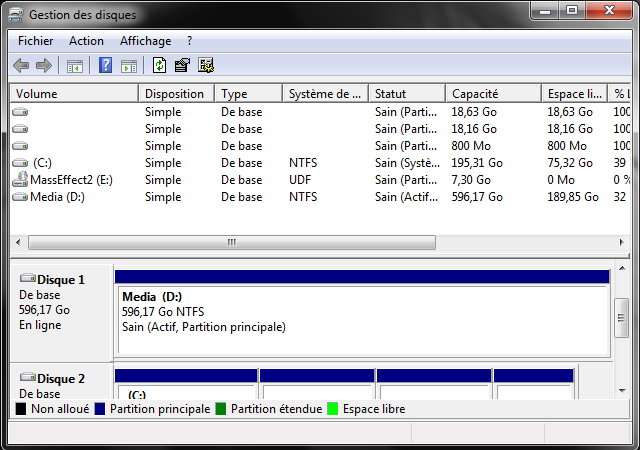640x450 pixels.
Task: Click the Forward arrow in toolbar
Action: pyautogui.click(x=44, y=66)
